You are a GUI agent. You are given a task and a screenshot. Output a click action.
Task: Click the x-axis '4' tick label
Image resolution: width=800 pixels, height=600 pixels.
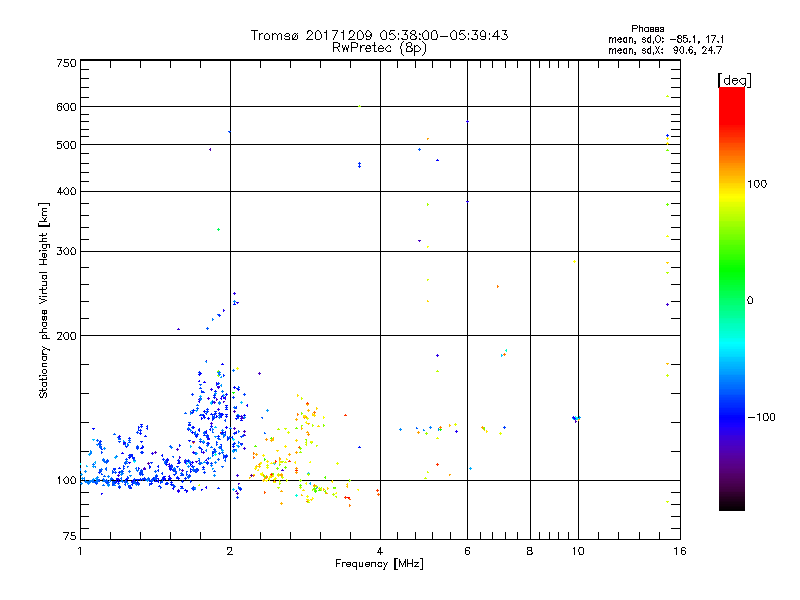[380, 551]
